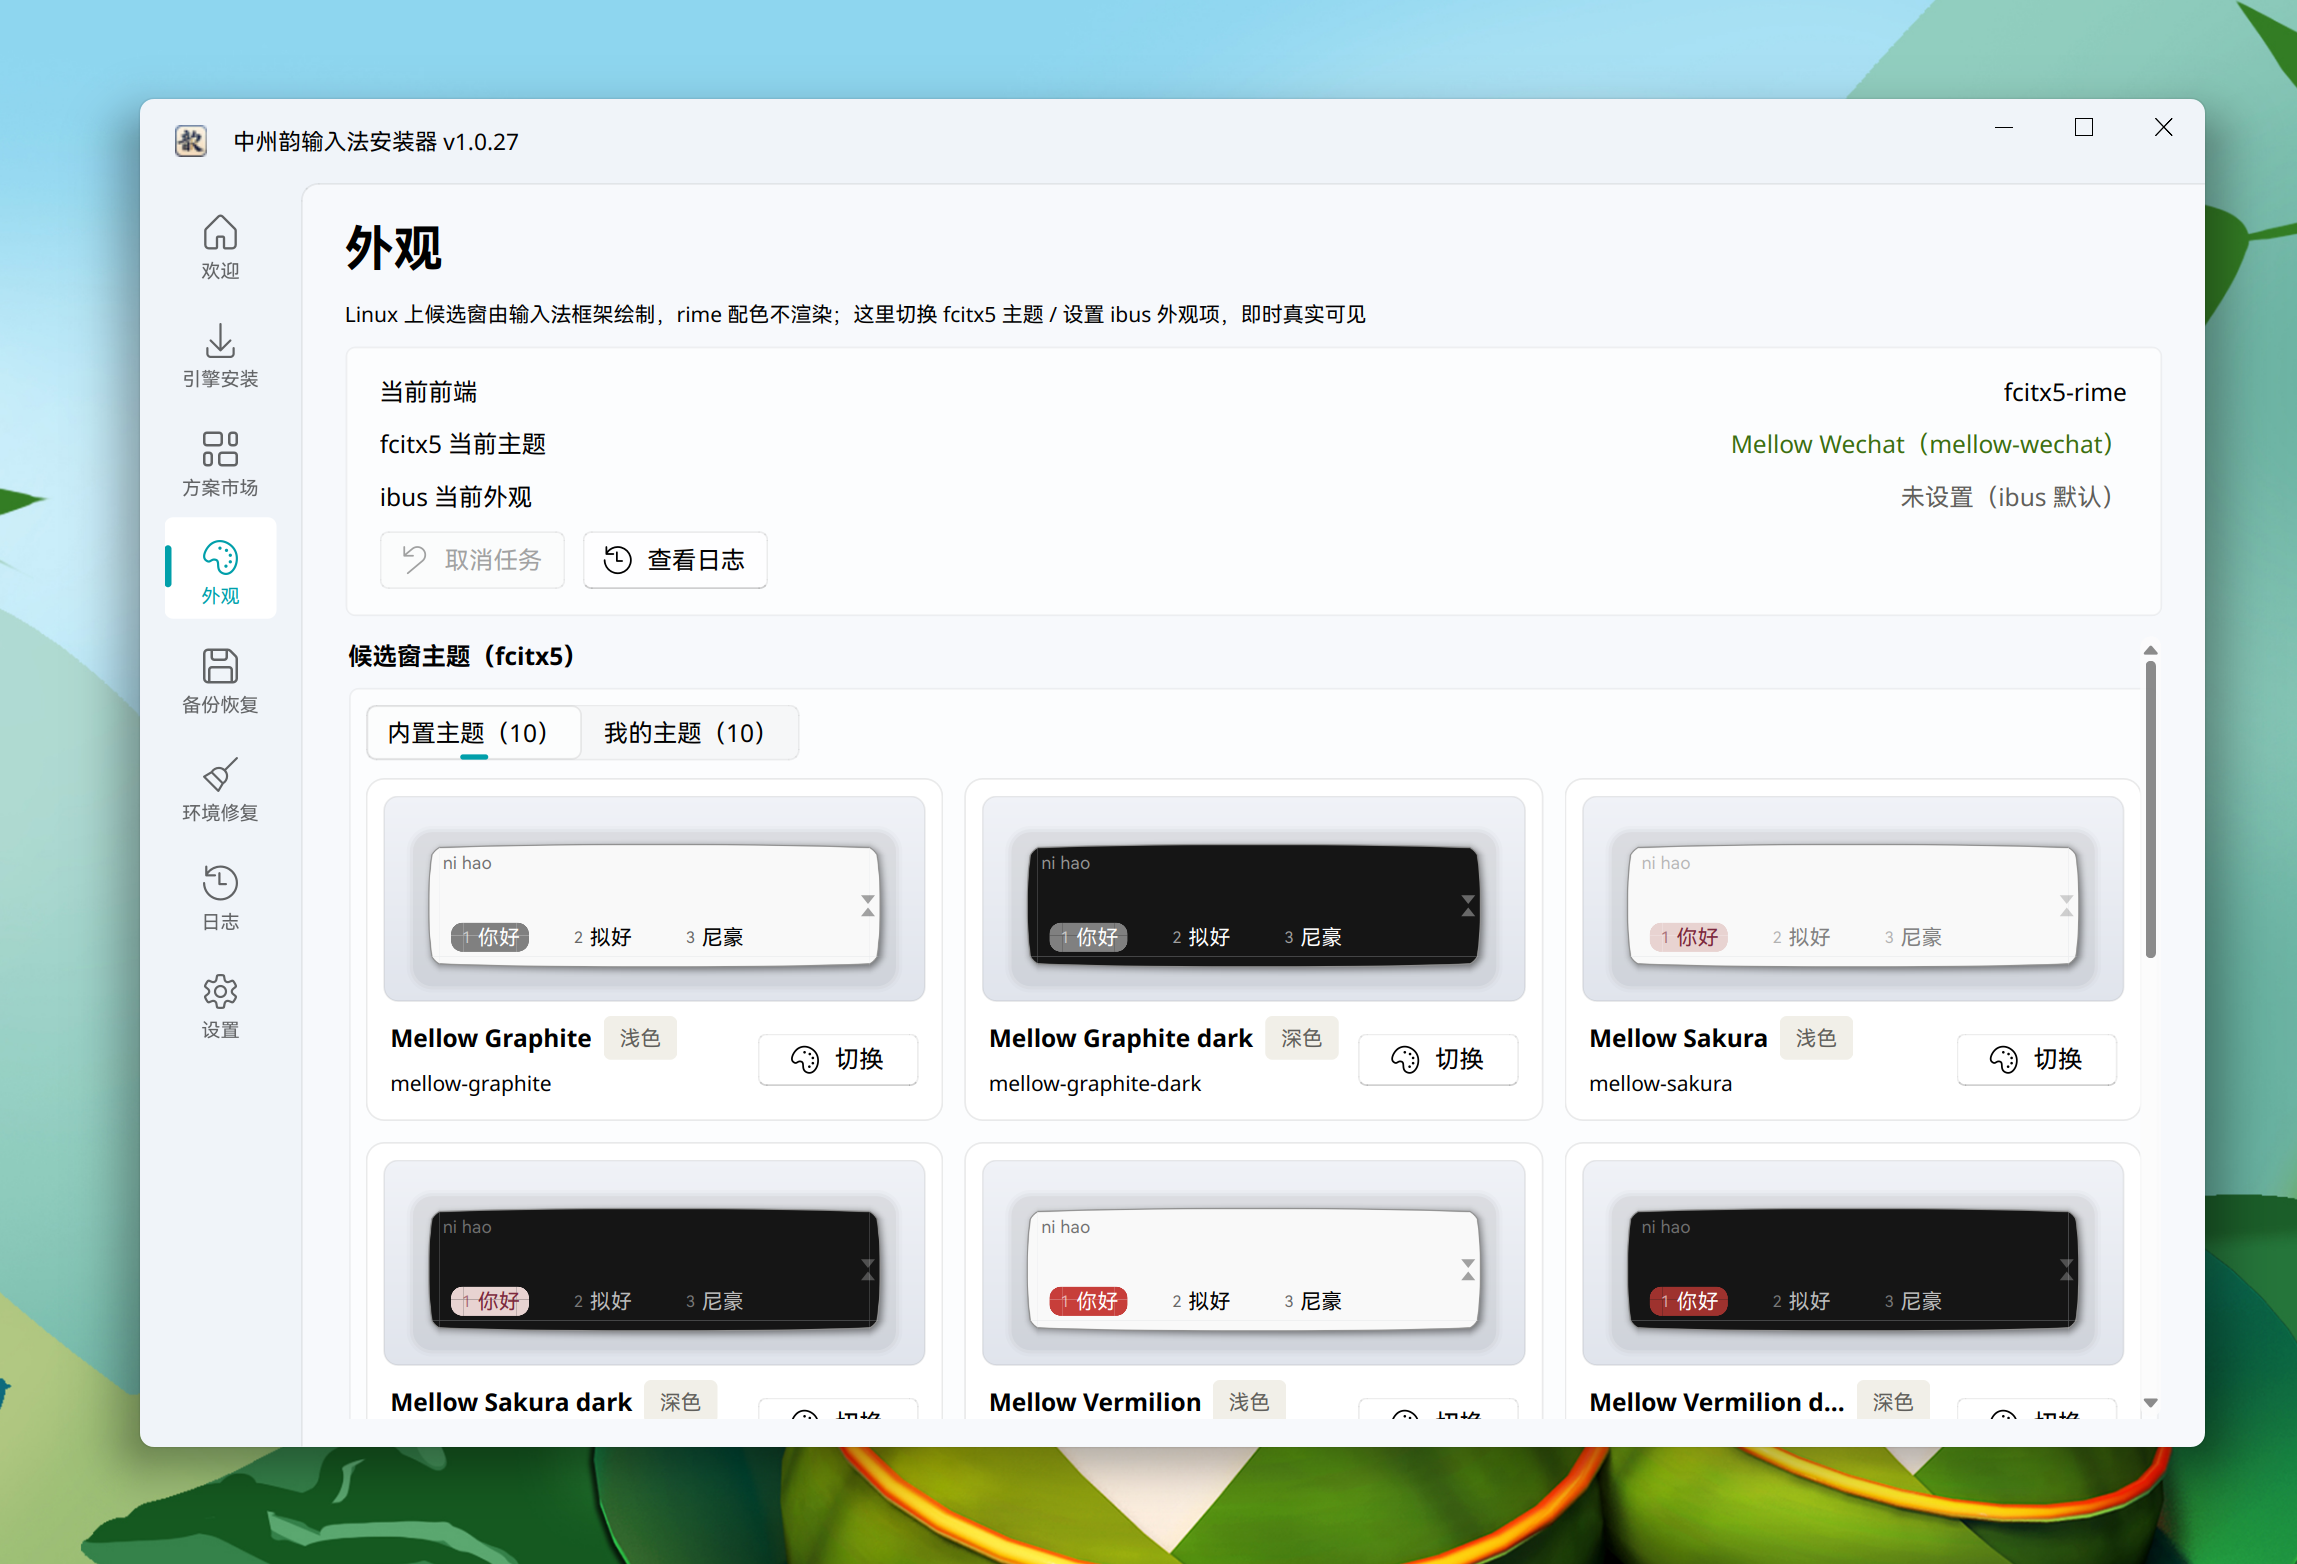Click the 取消任务 button
The height and width of the screenshot is (1564, 2297).
tap(472, 560)
